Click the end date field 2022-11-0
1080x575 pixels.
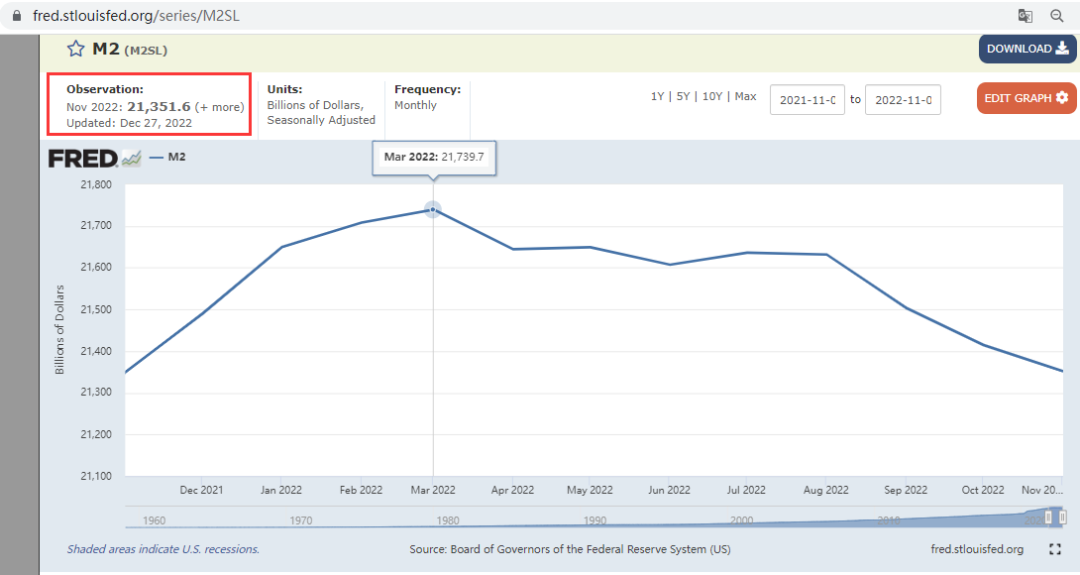pos(903,100)
